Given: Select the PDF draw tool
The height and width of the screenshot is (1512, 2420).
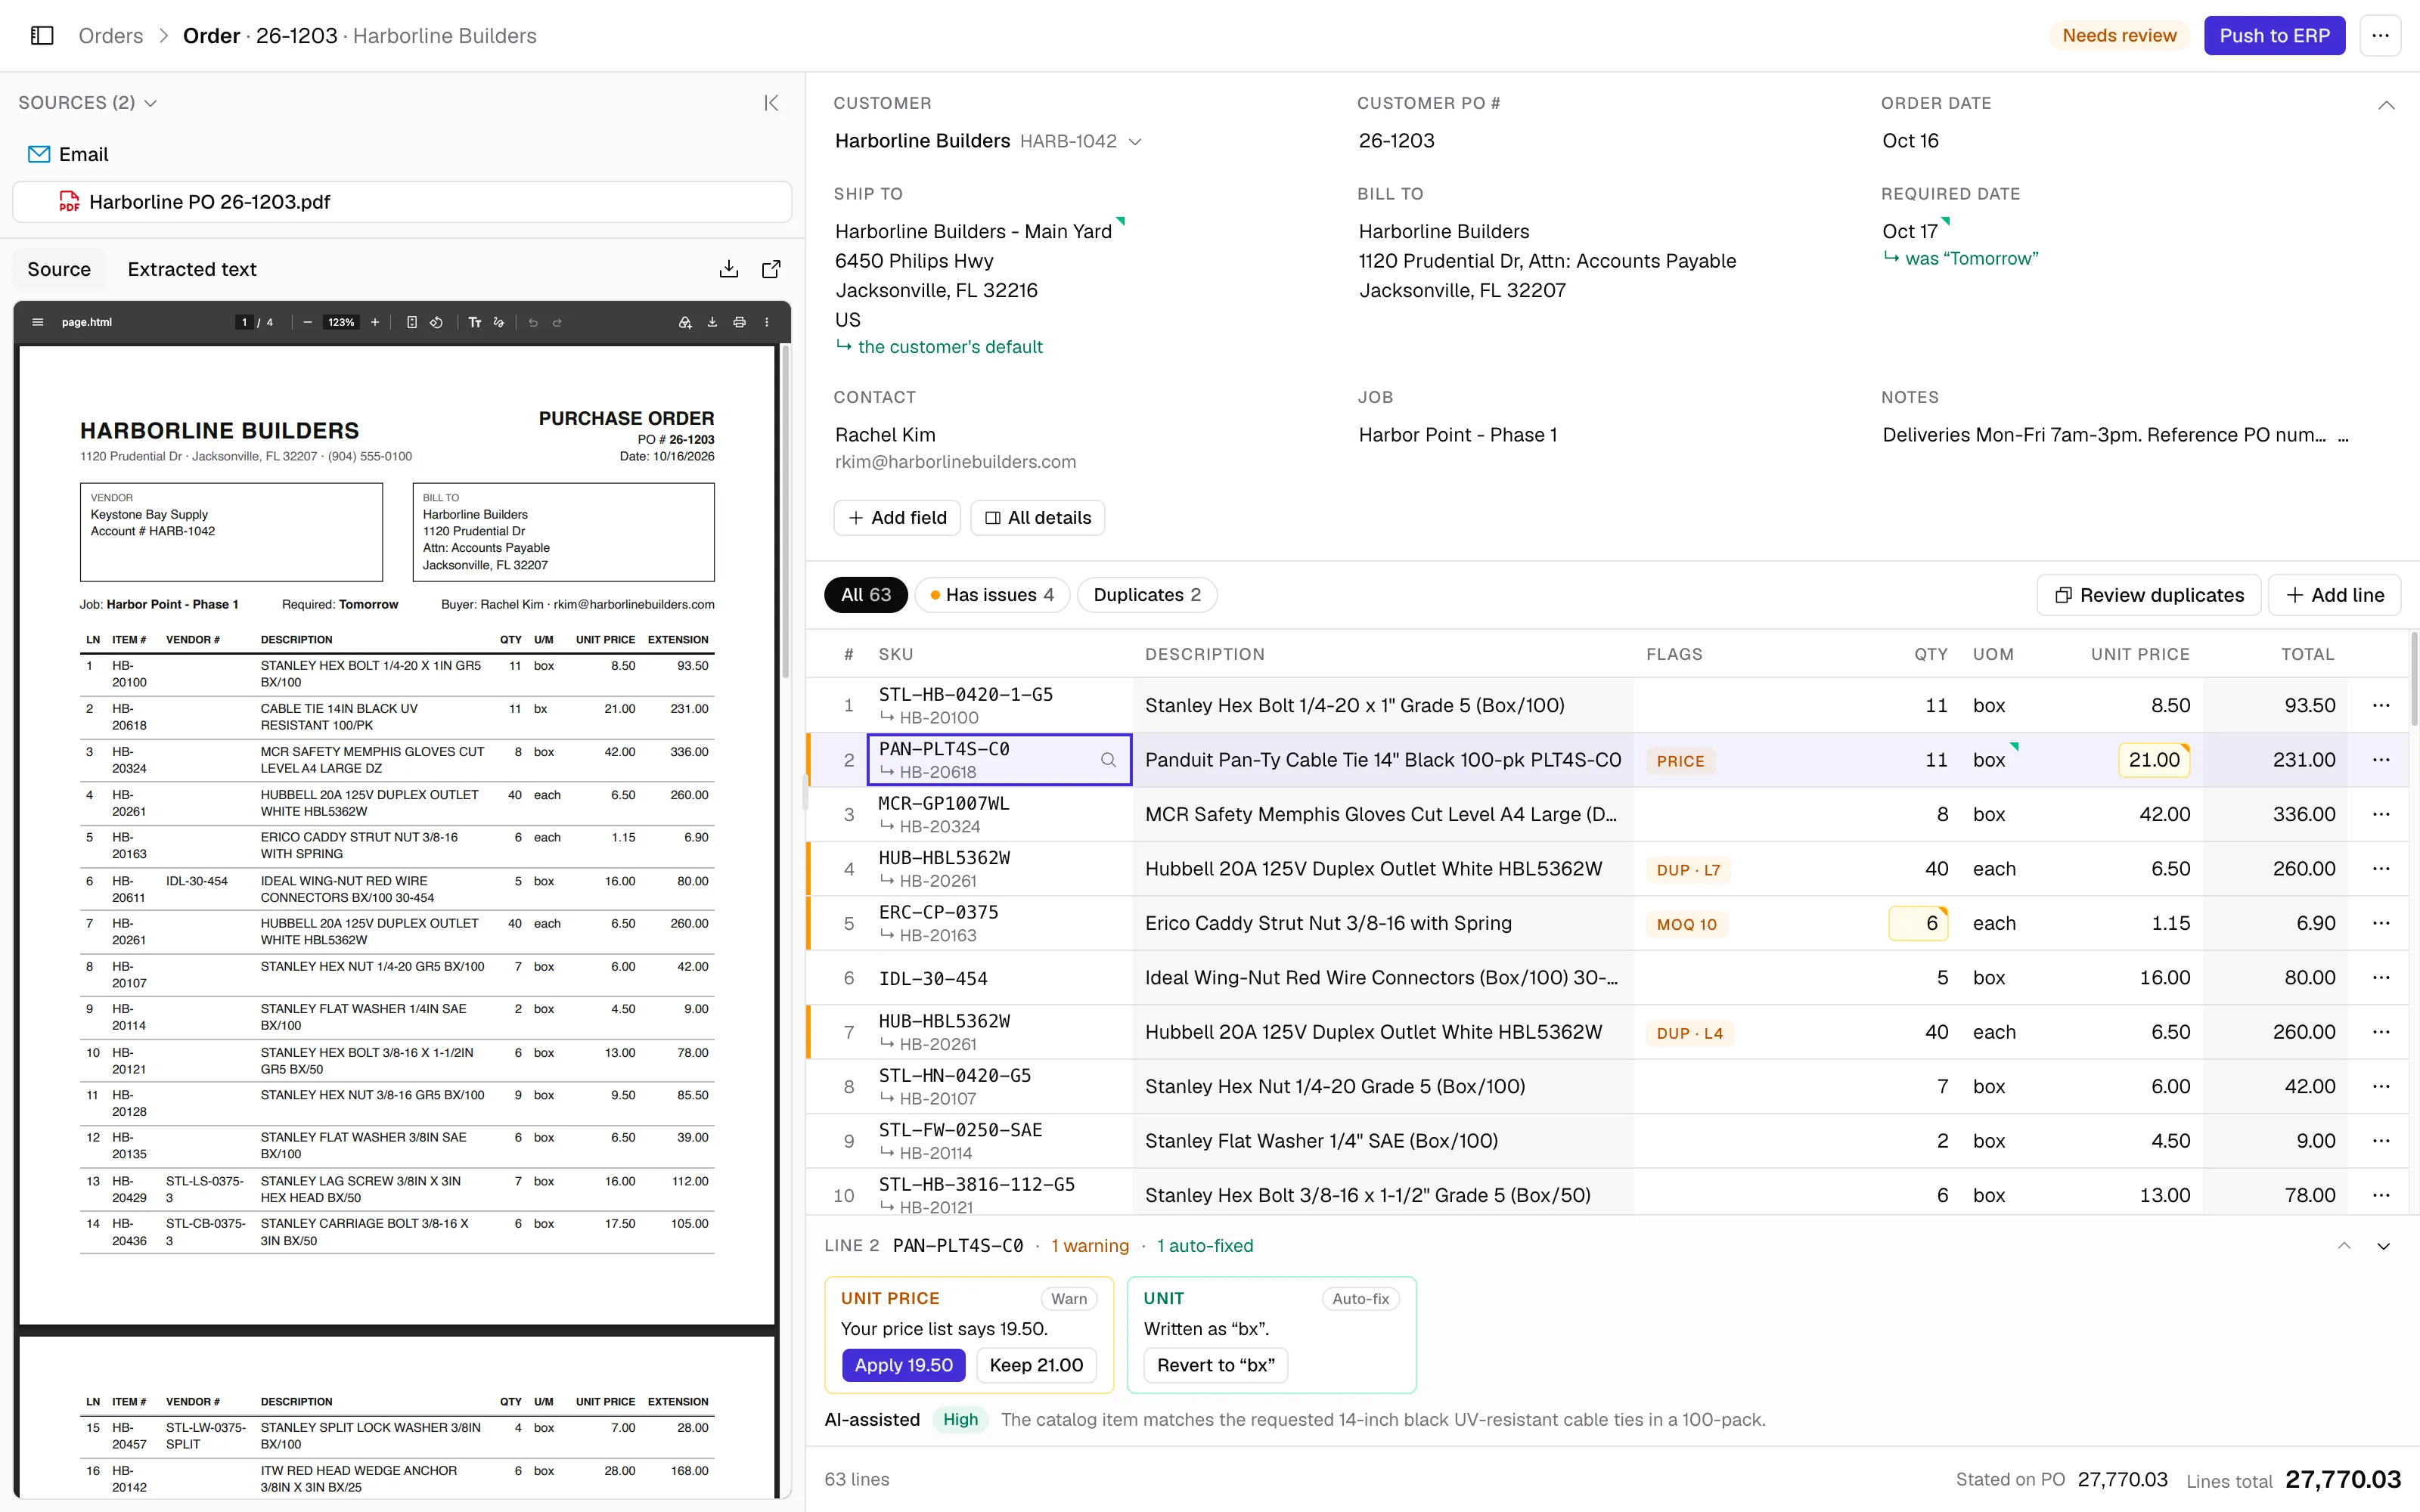Looking at the screenshot, I should point(499,322).
